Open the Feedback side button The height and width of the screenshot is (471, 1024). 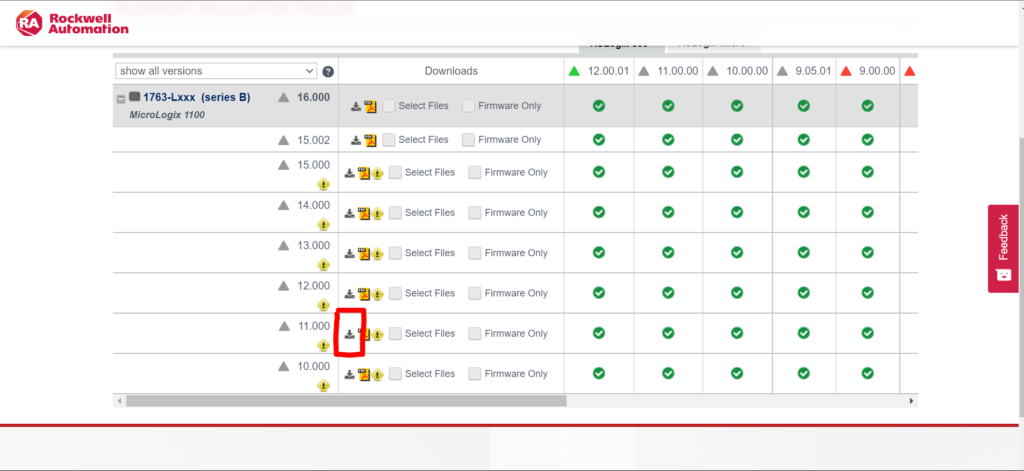[1003, 249]
